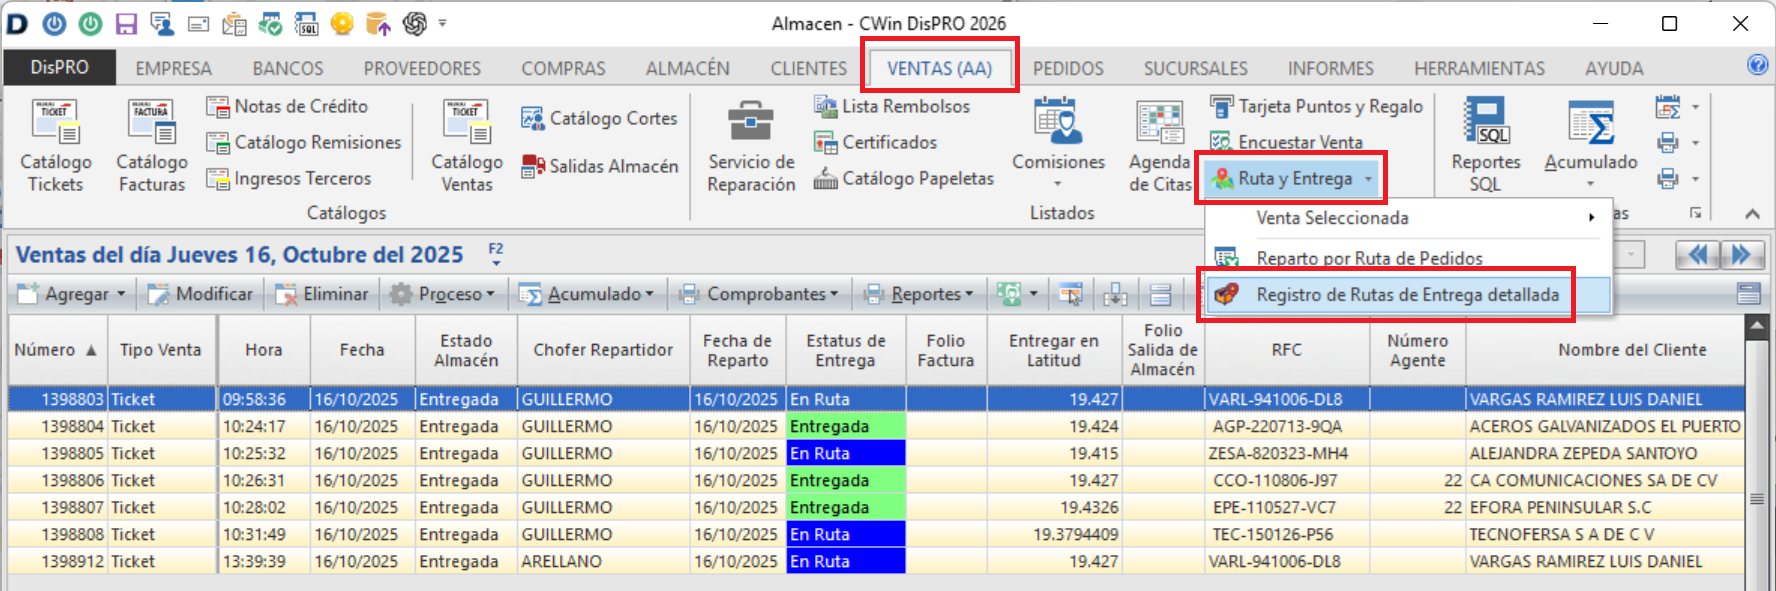Click the green power icon in title bar

click(x=90, y=23)
